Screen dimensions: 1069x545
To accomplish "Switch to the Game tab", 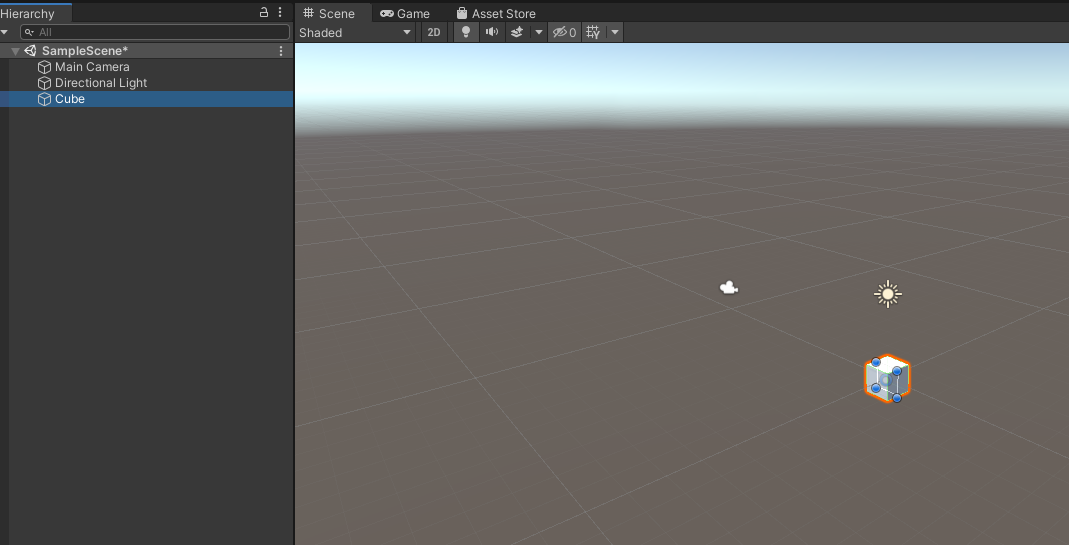I will coord(405,14).
